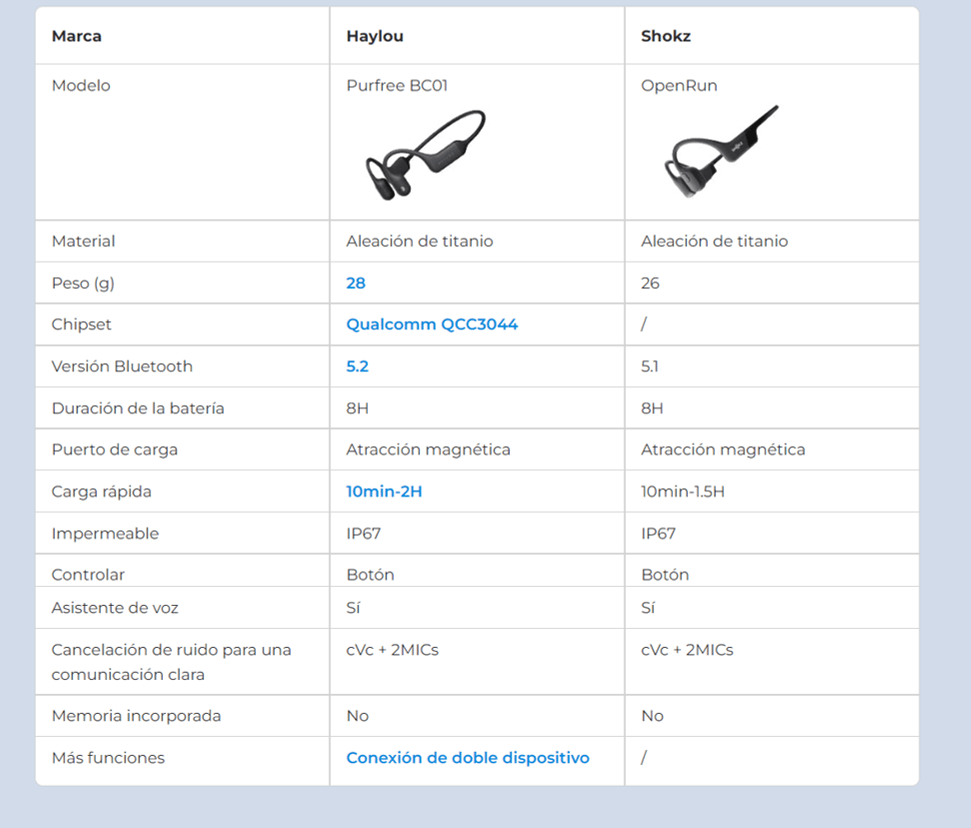The image size is (971, 828).
Task: Select the Shokz column header
Action: click(x=666, y=36)
